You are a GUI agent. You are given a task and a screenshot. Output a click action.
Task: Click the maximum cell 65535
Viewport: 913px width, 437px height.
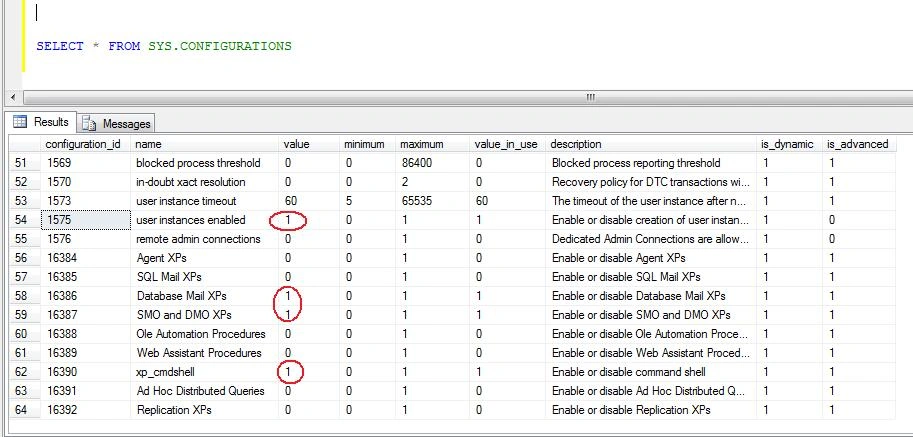pos(433,201)
